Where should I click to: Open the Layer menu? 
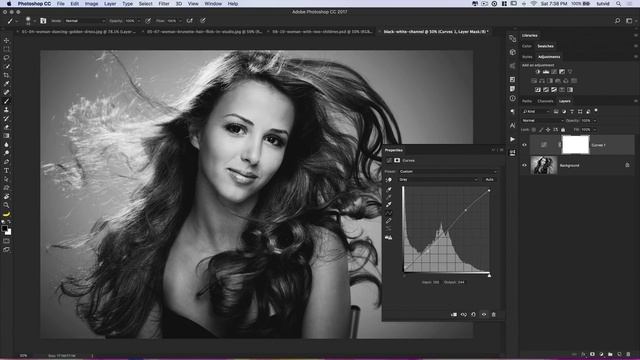(x=110, y=4)
